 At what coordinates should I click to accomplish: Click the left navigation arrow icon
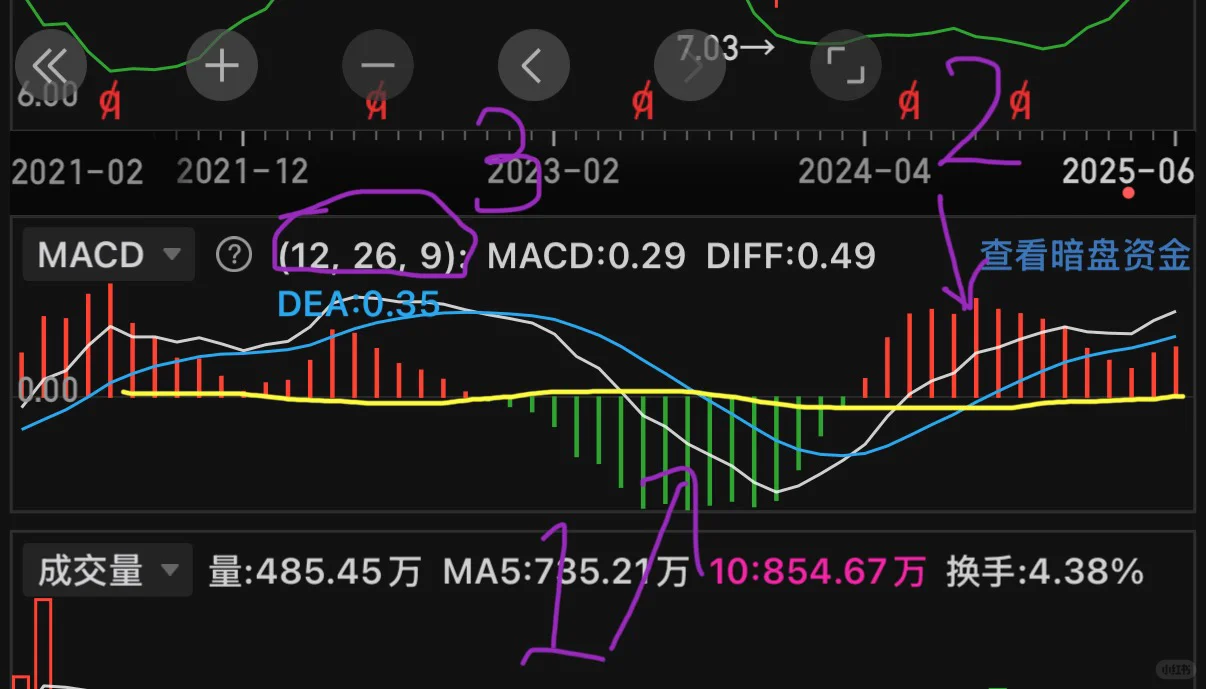pos(534,65)
